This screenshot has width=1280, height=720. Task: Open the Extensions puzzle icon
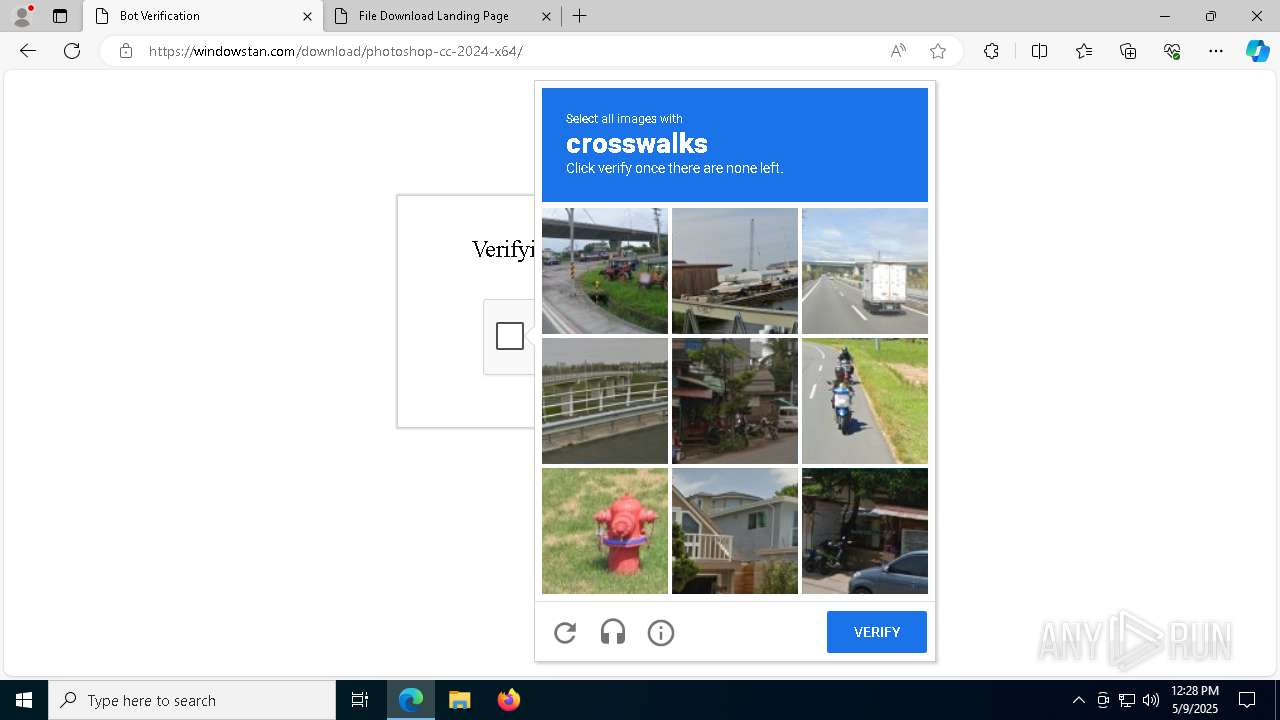pos(991,51)
